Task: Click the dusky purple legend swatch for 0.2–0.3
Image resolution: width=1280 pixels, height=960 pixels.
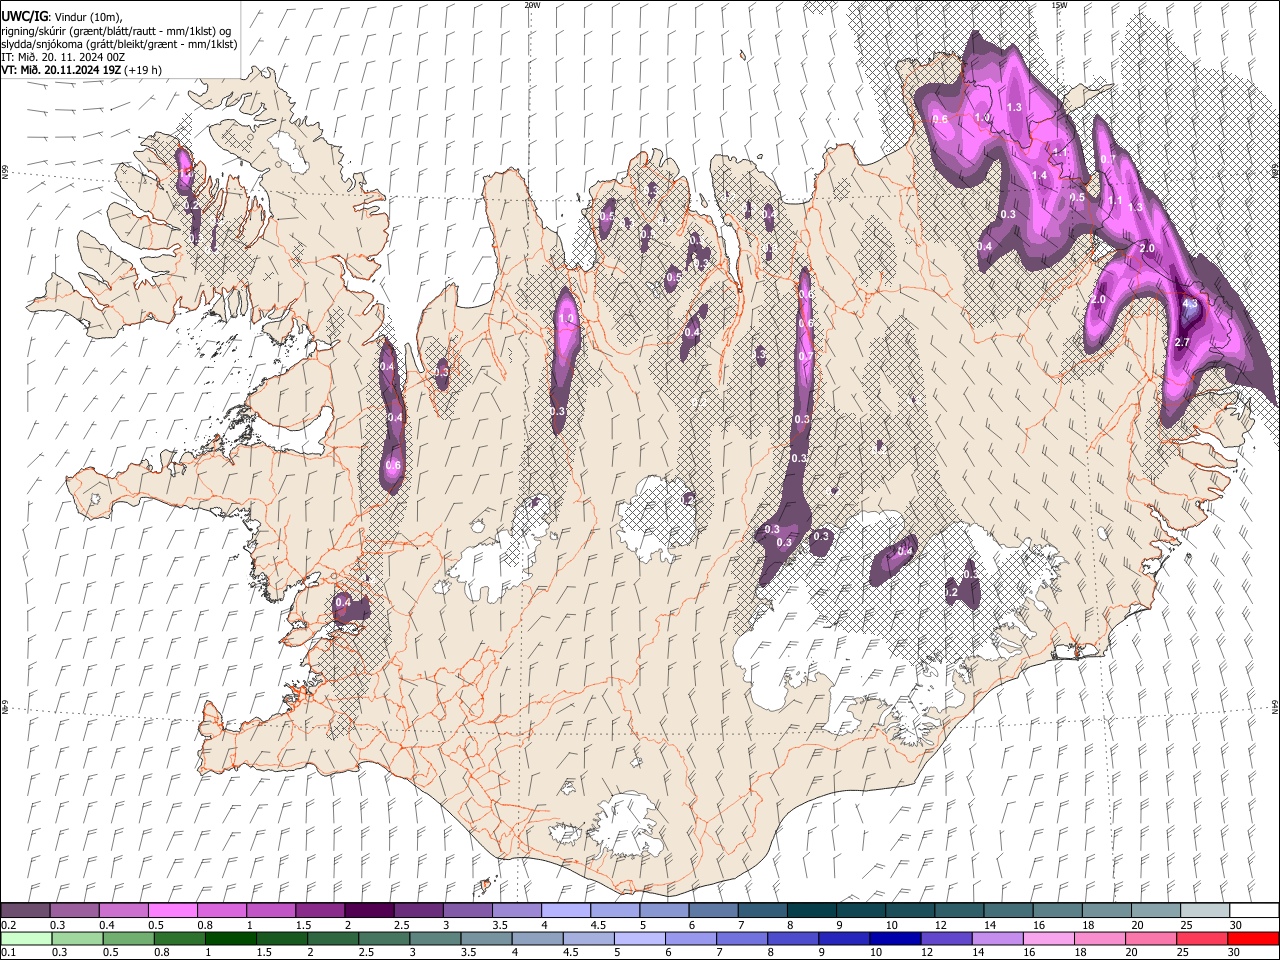Action: pyautogui.click(x=25, y=910)
